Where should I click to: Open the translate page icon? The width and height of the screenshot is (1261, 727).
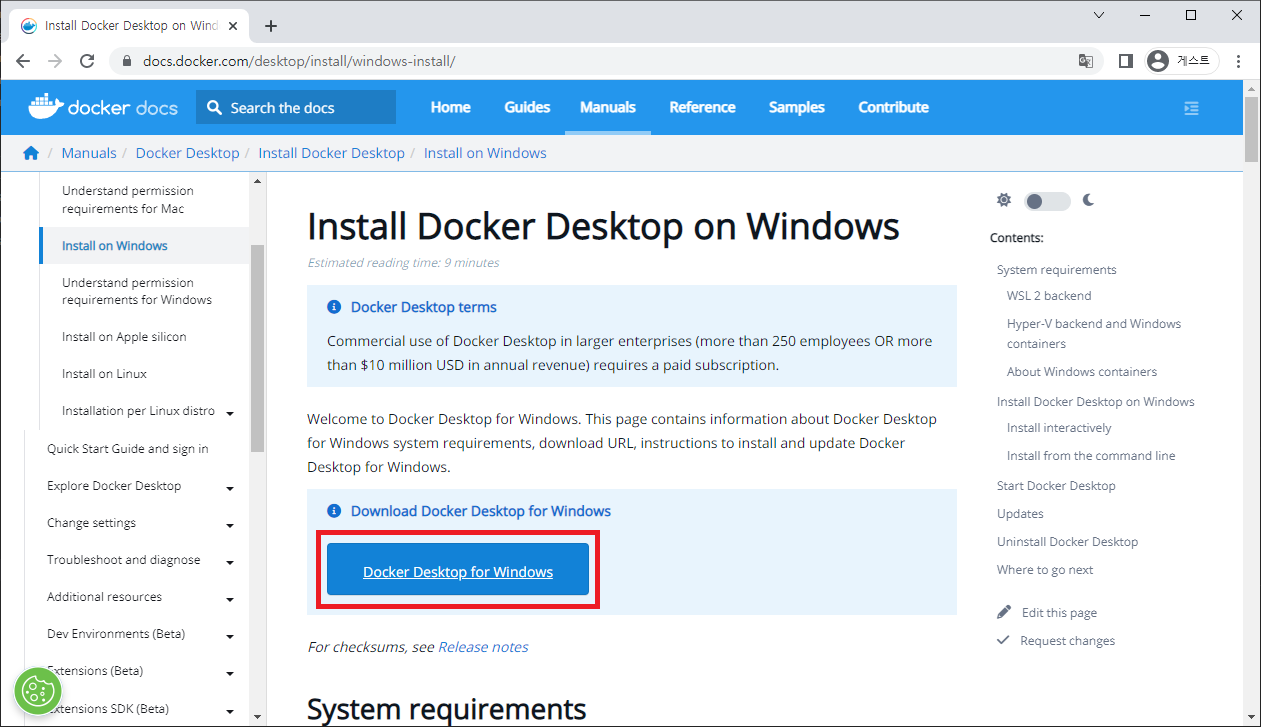(x=1085, y=61)
